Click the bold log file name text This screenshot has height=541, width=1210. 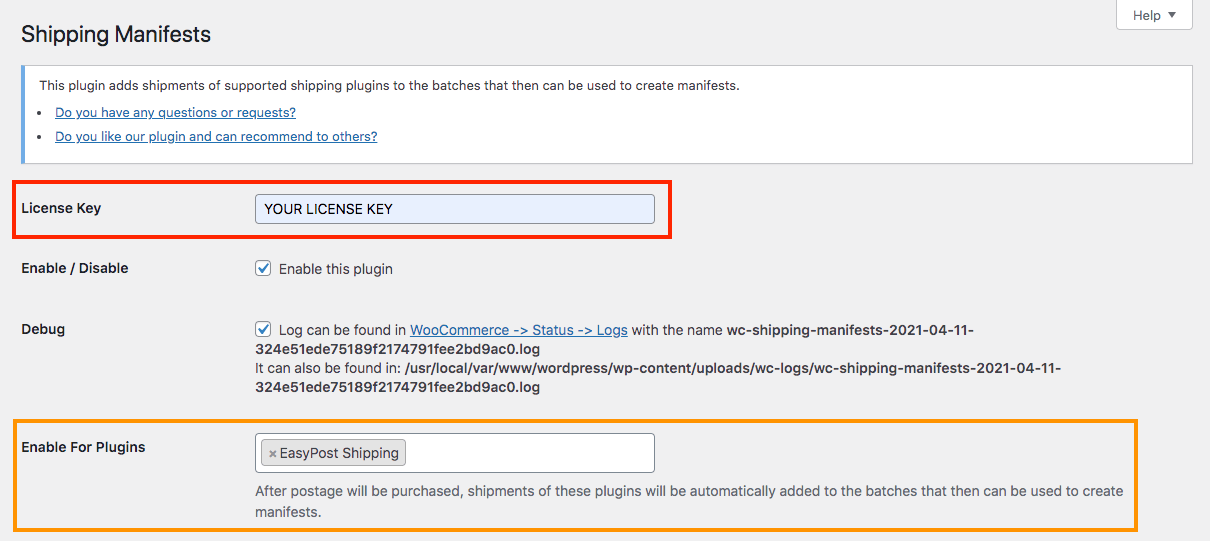click(x=849, y=330)
